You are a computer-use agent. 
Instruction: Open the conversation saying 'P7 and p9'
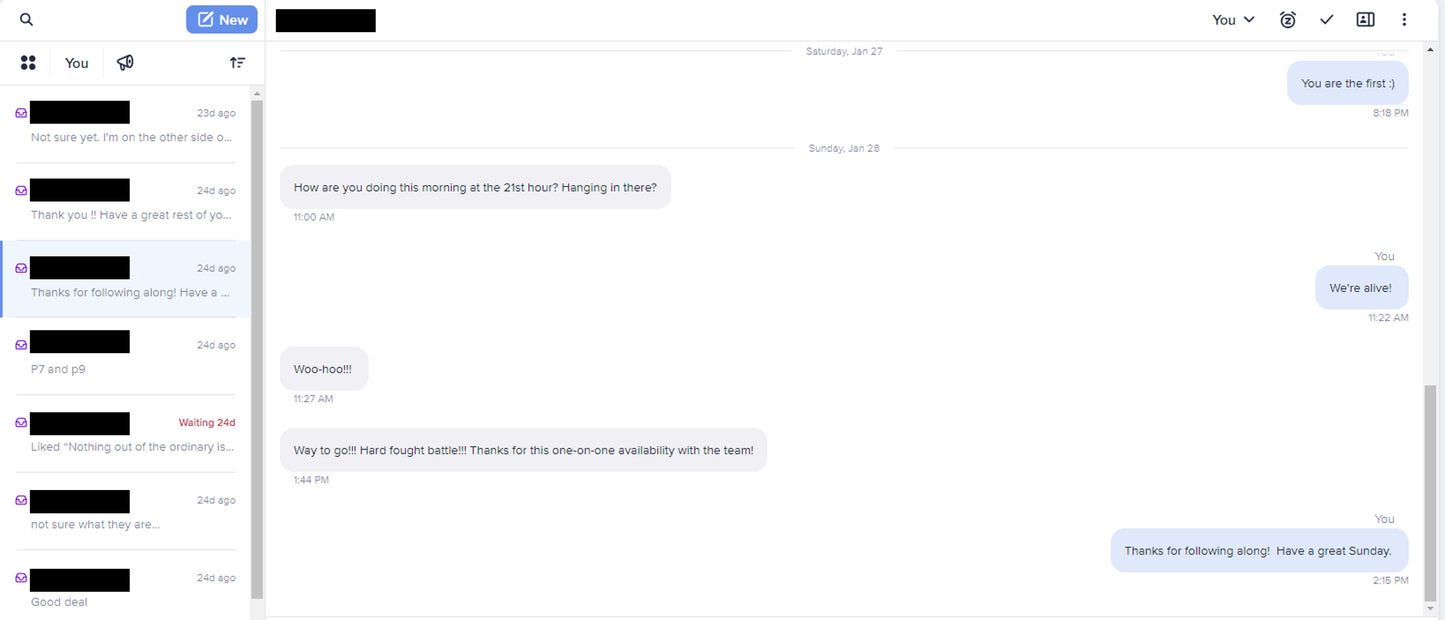(x=130, y=369)
